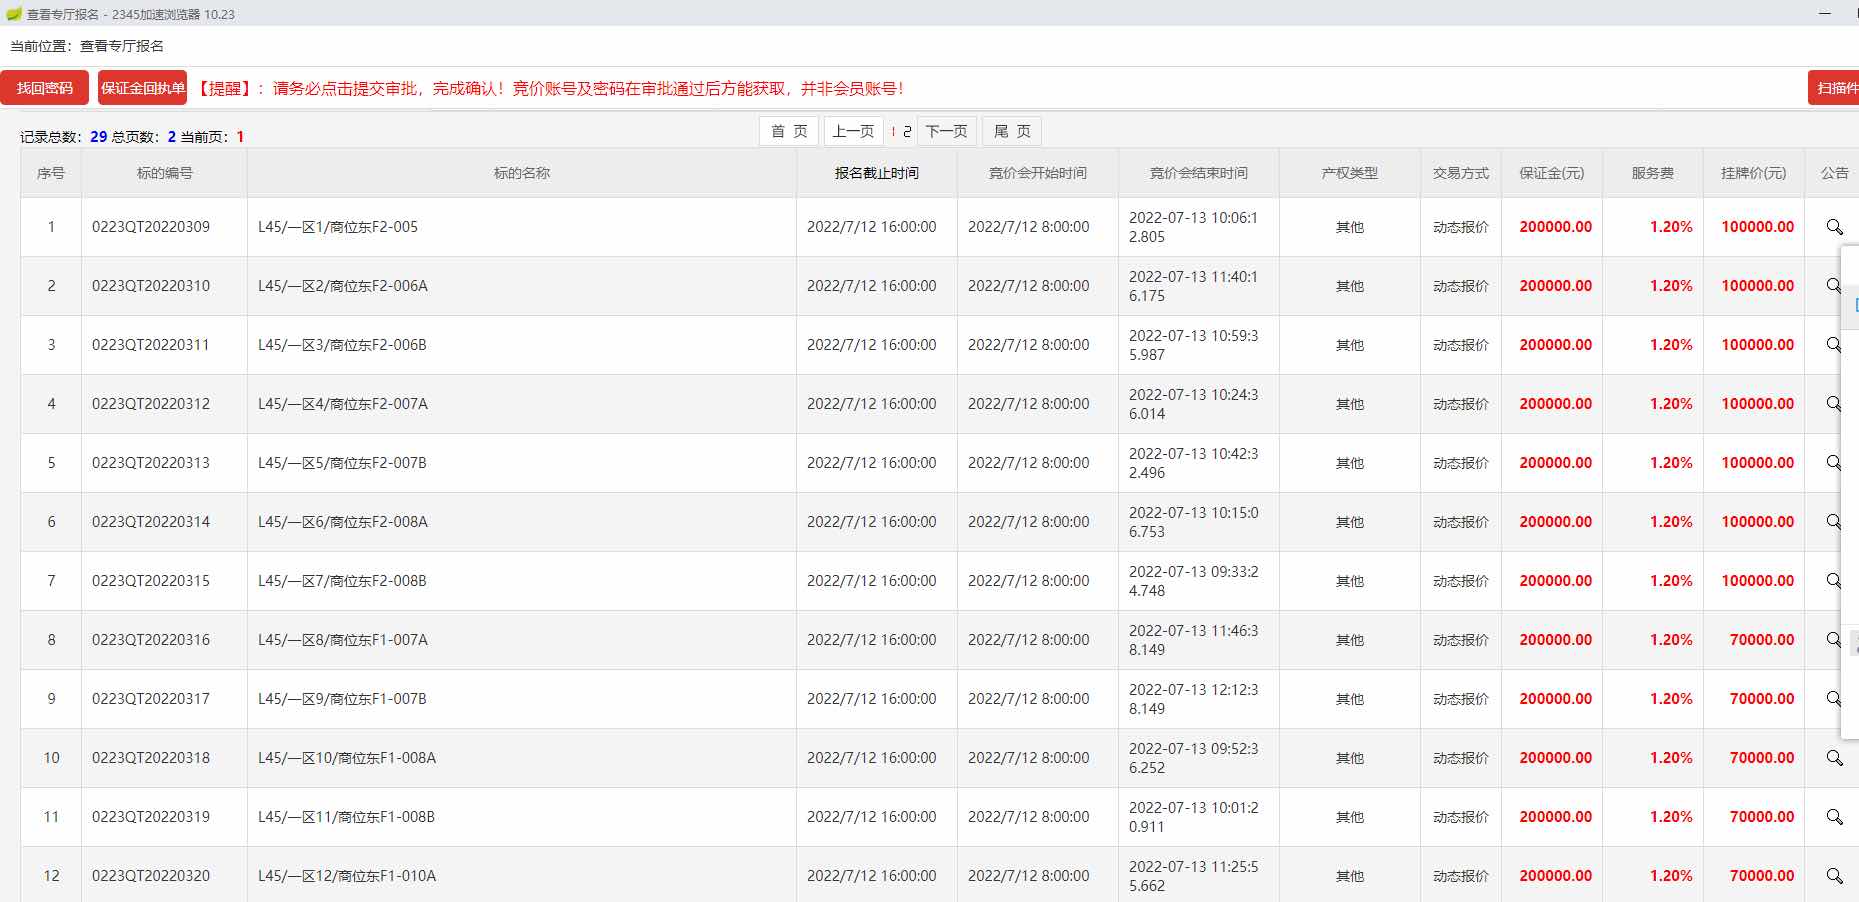
Task: Select page number 2 in pagination
Action: 907,131
